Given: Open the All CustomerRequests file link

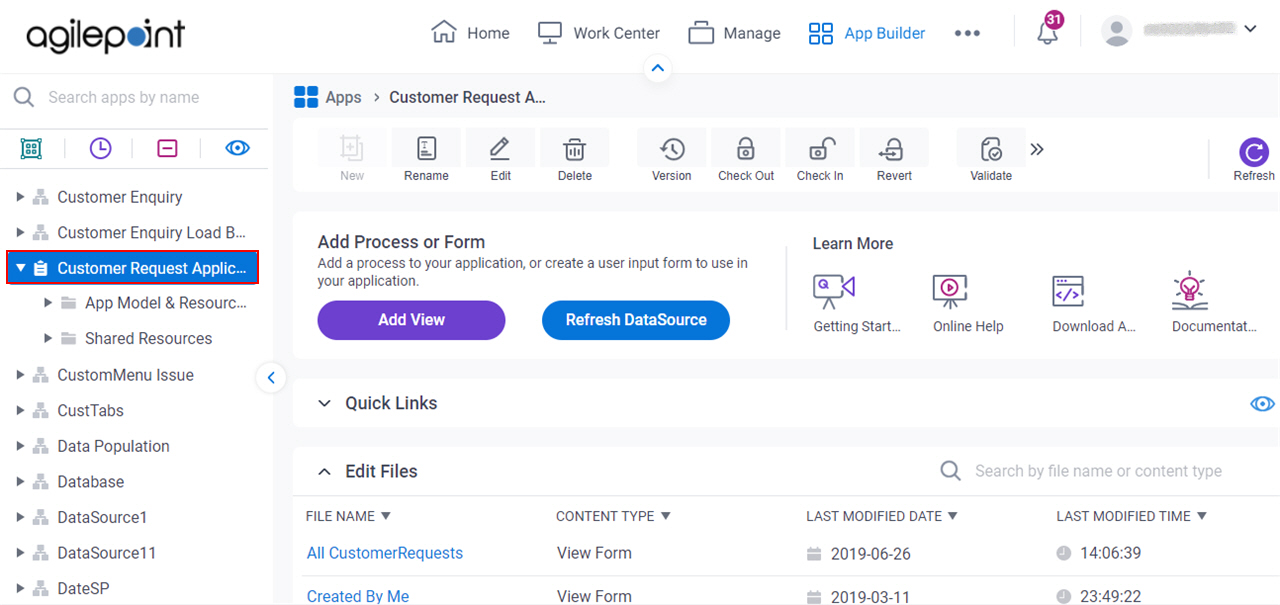Looking at the screenshot, I should (x=385, y=553).
